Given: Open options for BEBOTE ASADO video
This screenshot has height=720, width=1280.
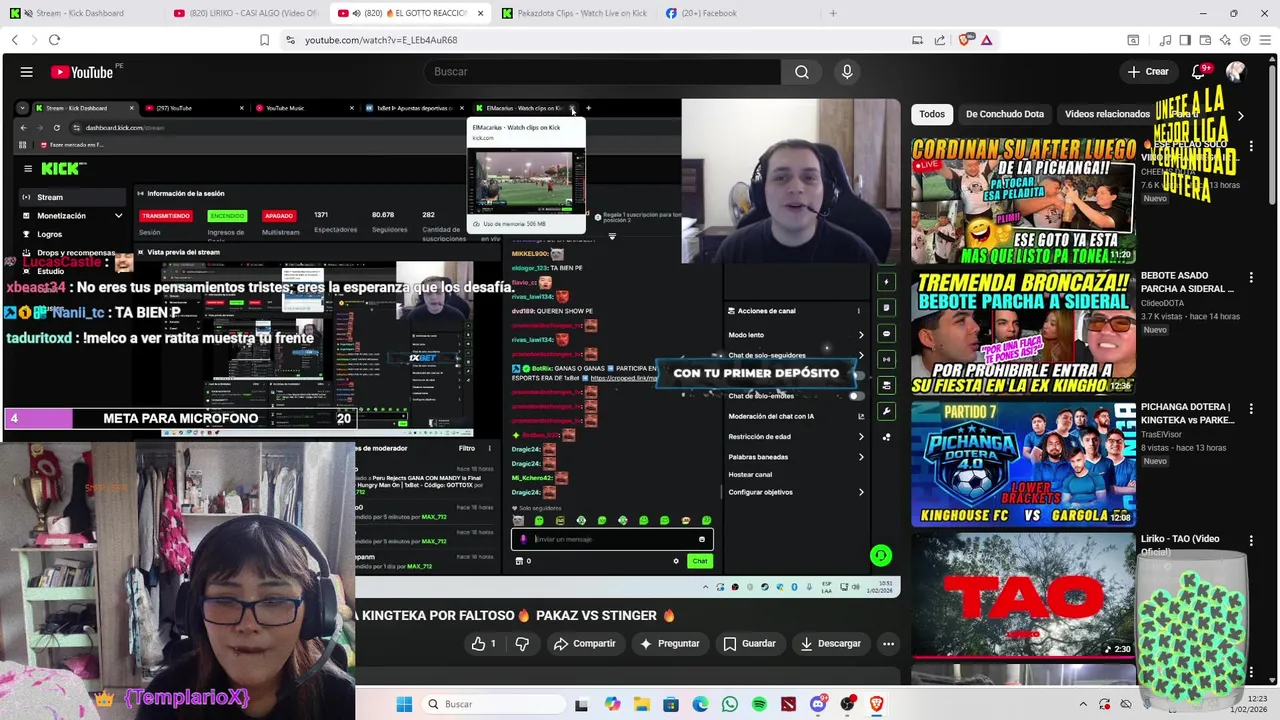Looking at the screenshot, I should point(1251,277).
